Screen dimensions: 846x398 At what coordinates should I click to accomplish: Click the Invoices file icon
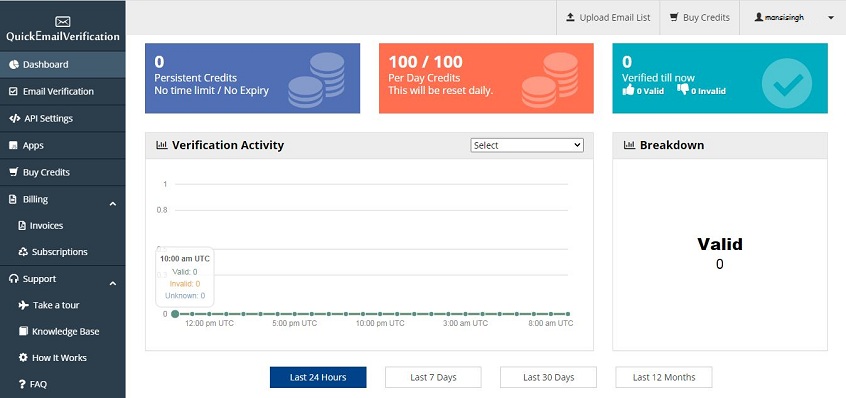(x=22, y=225)
